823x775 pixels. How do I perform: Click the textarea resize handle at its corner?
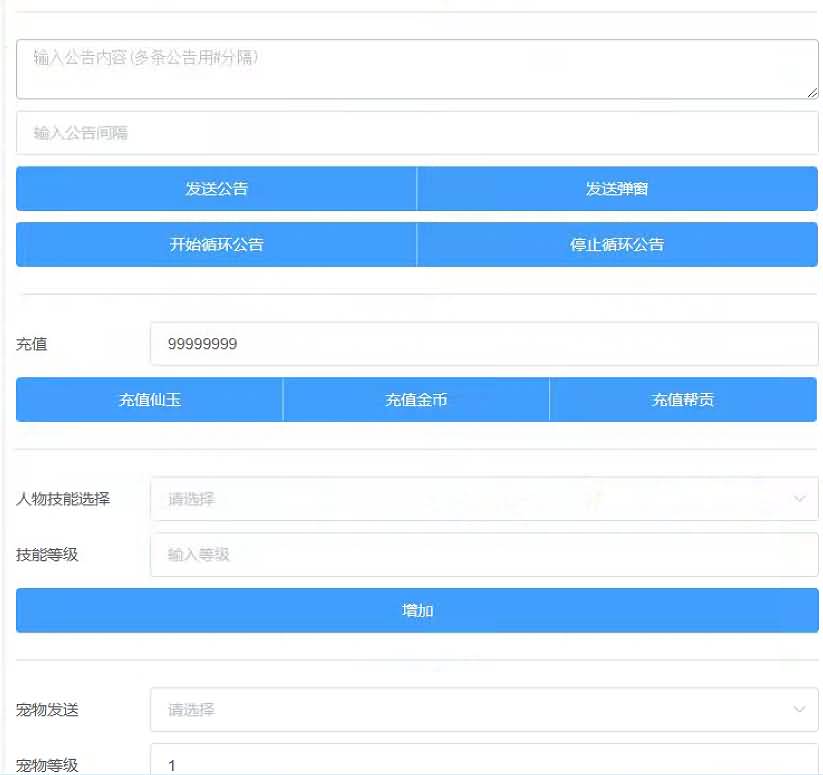tap(810, 95)
